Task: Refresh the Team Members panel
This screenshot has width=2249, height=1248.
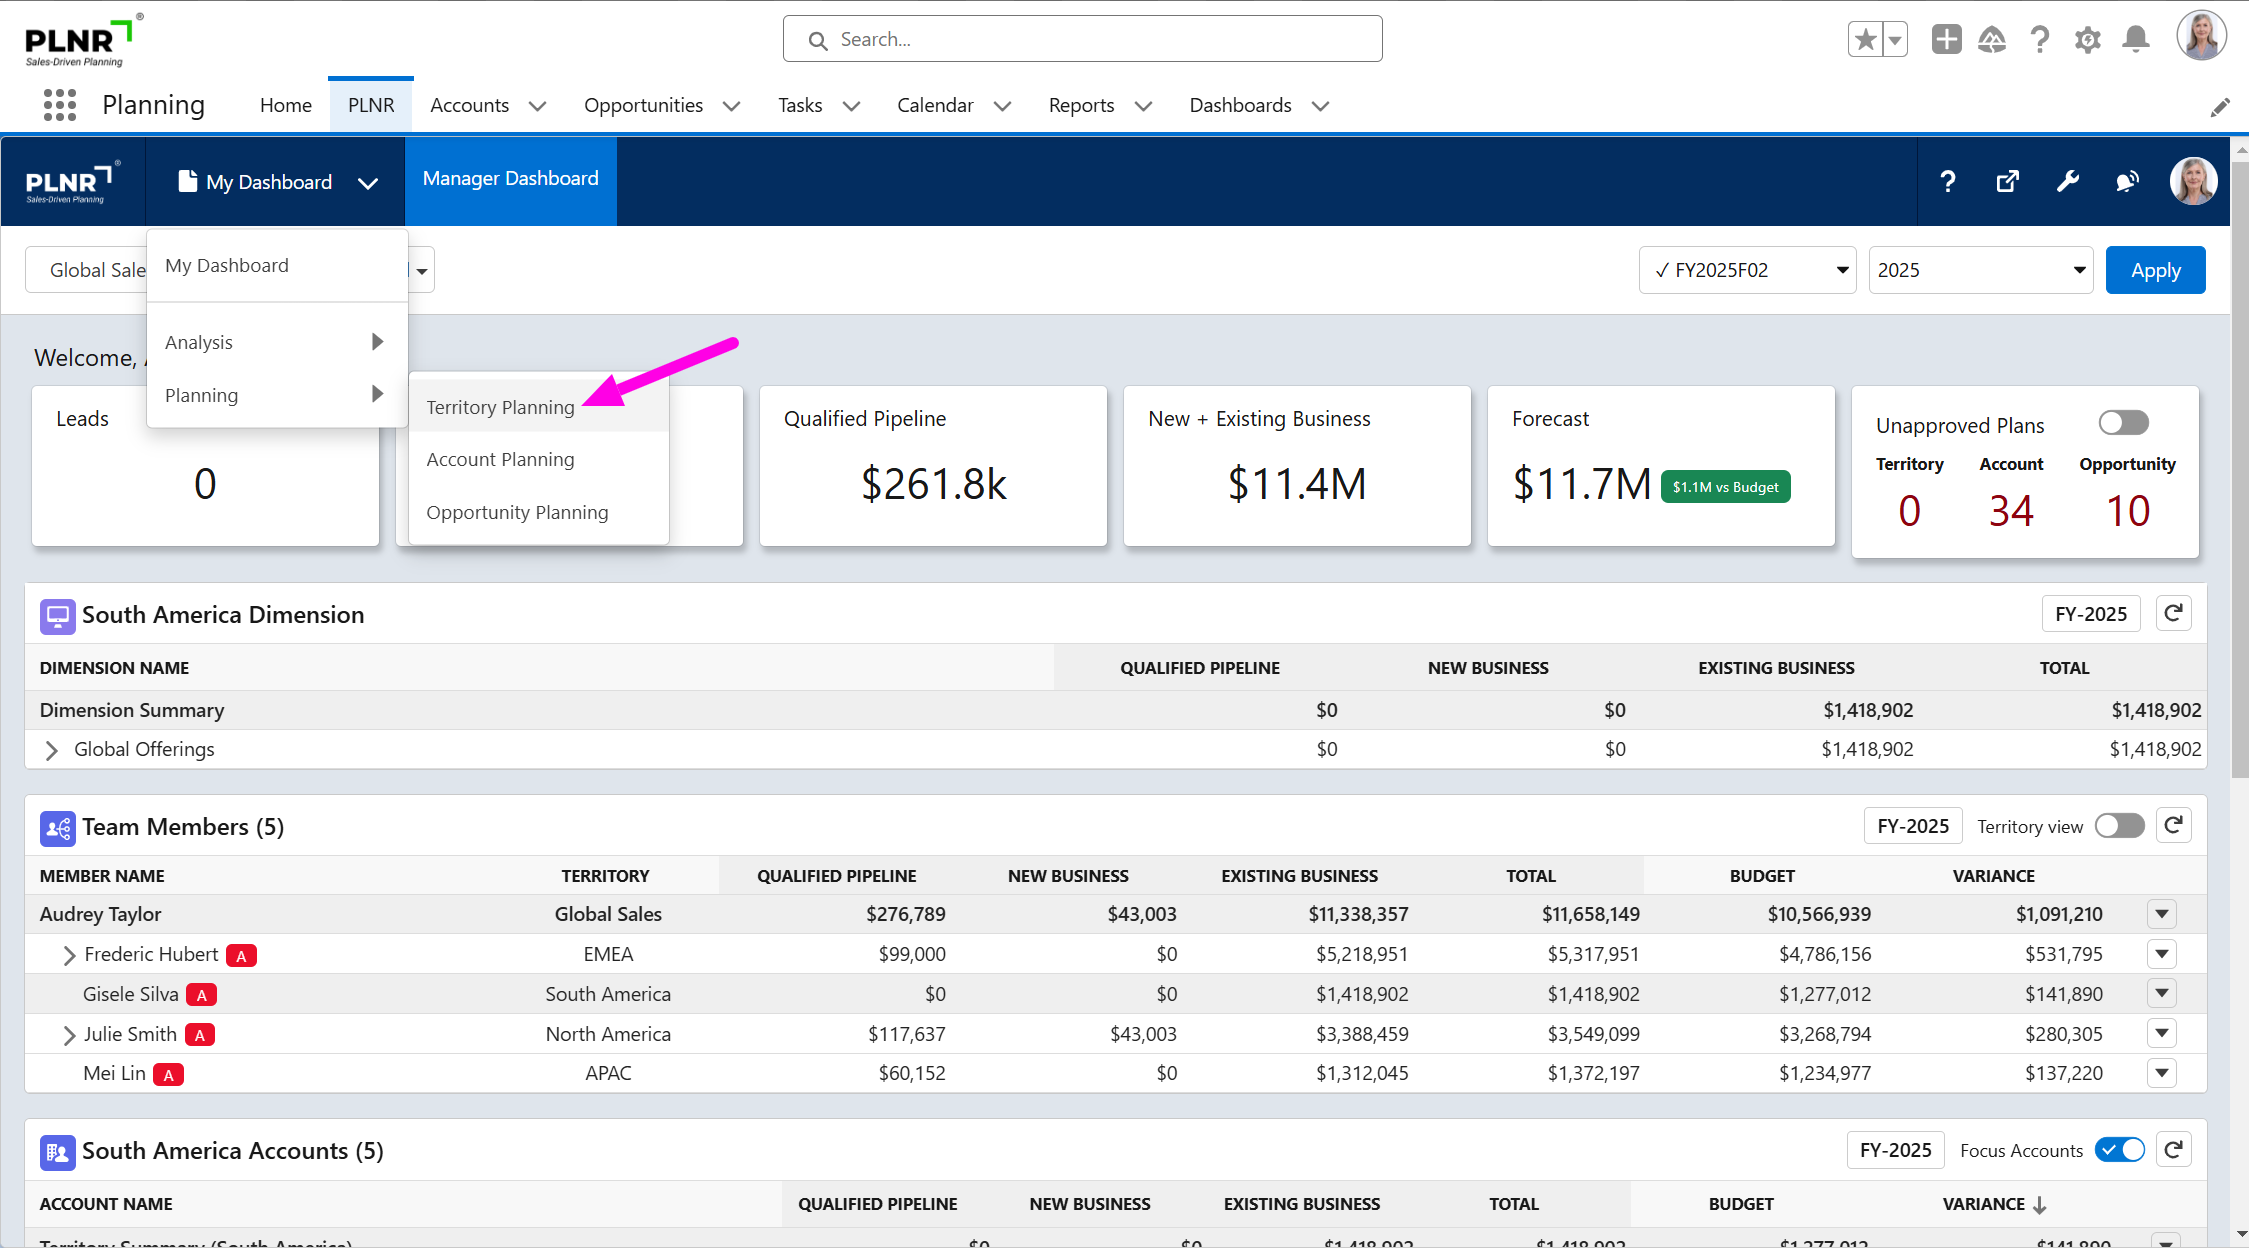Action: 2173,825
